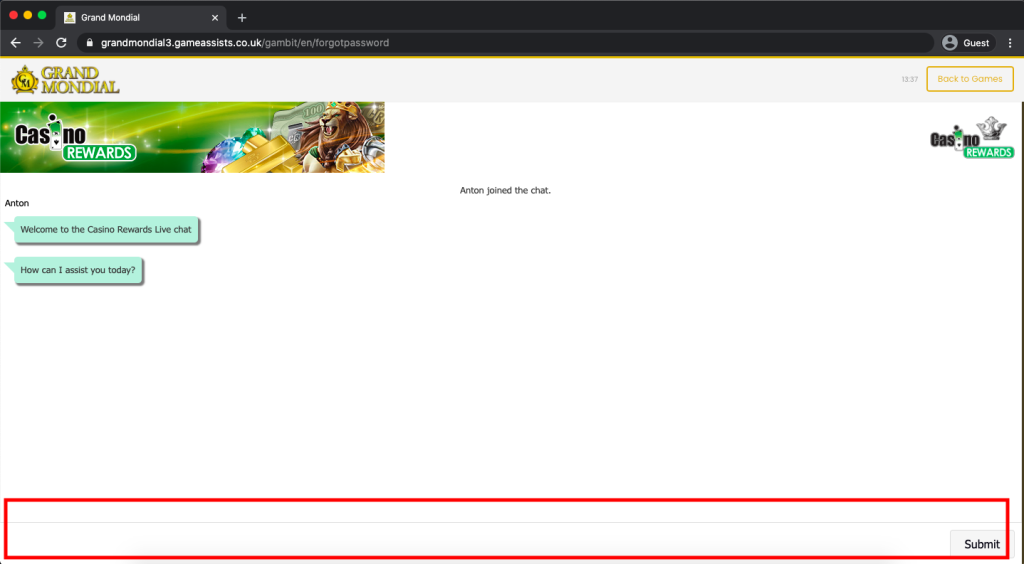Image resolution: width=1024 pixels, height=564 pixels.
Task: Click the 'How can I assist you today?' message
Action: pos(78,270)
